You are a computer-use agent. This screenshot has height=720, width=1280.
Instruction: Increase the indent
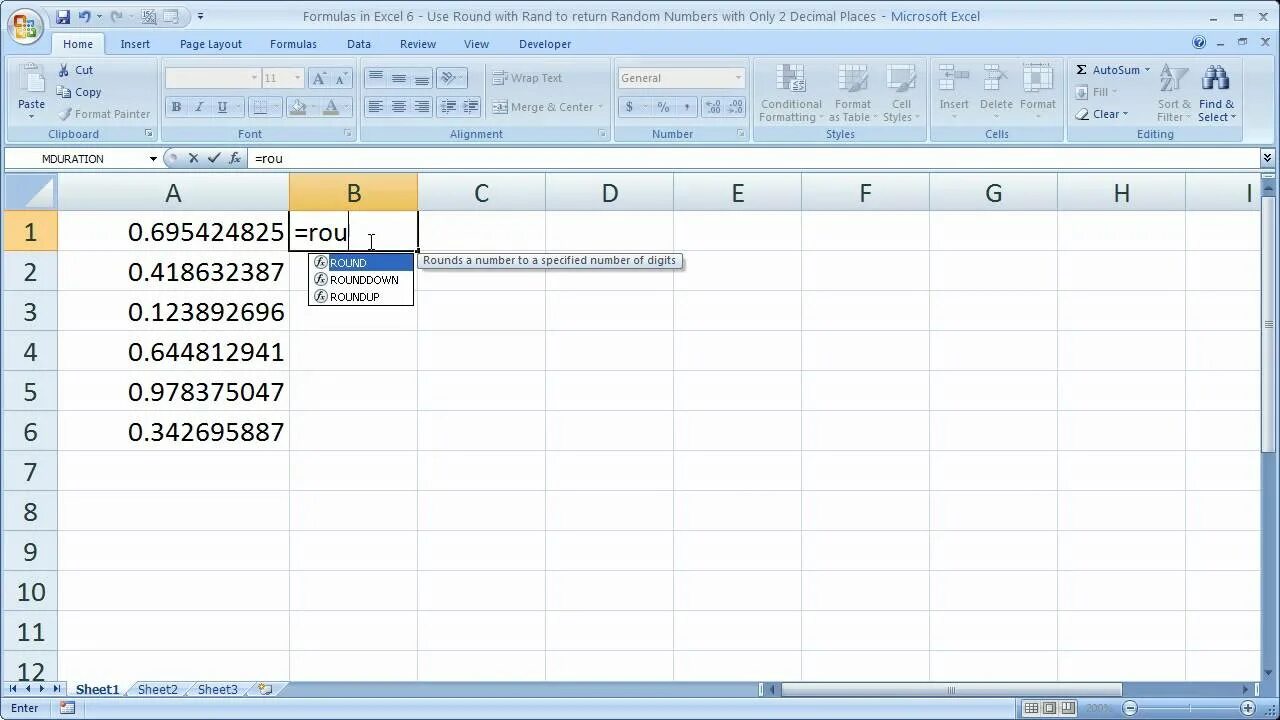(471, 107)
